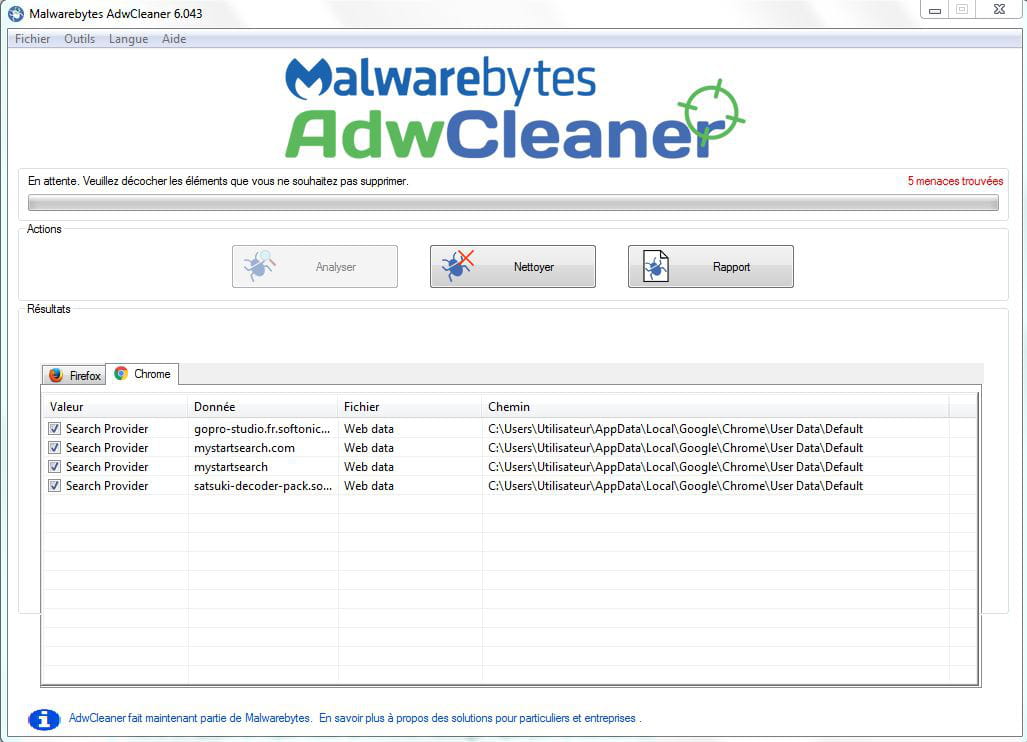Click the bug magnifier icon on Analyser
The width and height of the screenshot is (1027, 742).
pyautogui.click(x=259, y=266)
